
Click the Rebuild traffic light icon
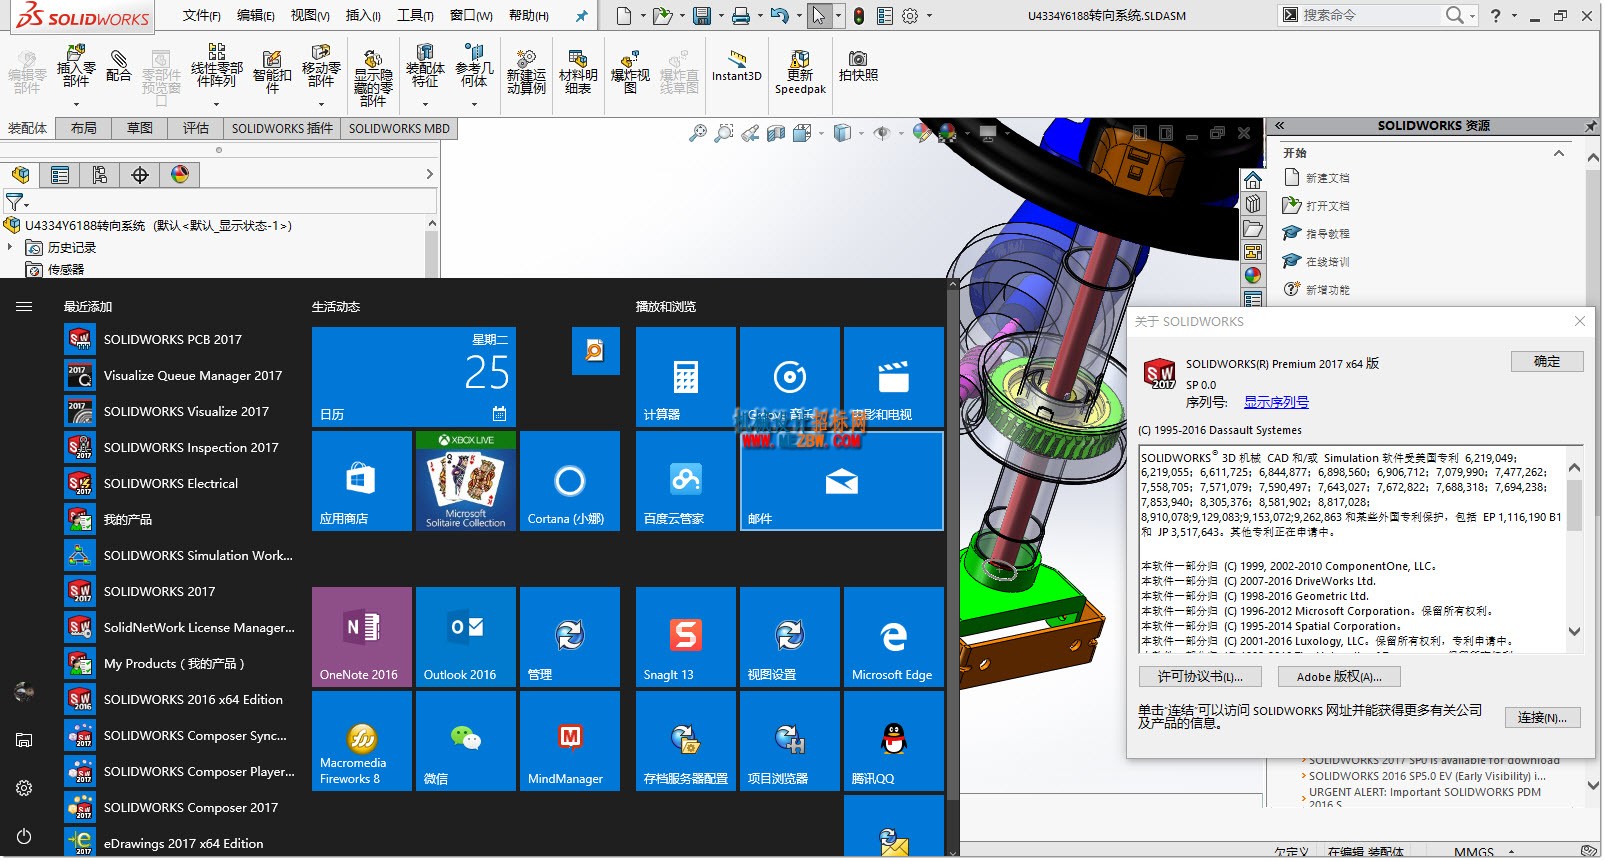[859, 16]
